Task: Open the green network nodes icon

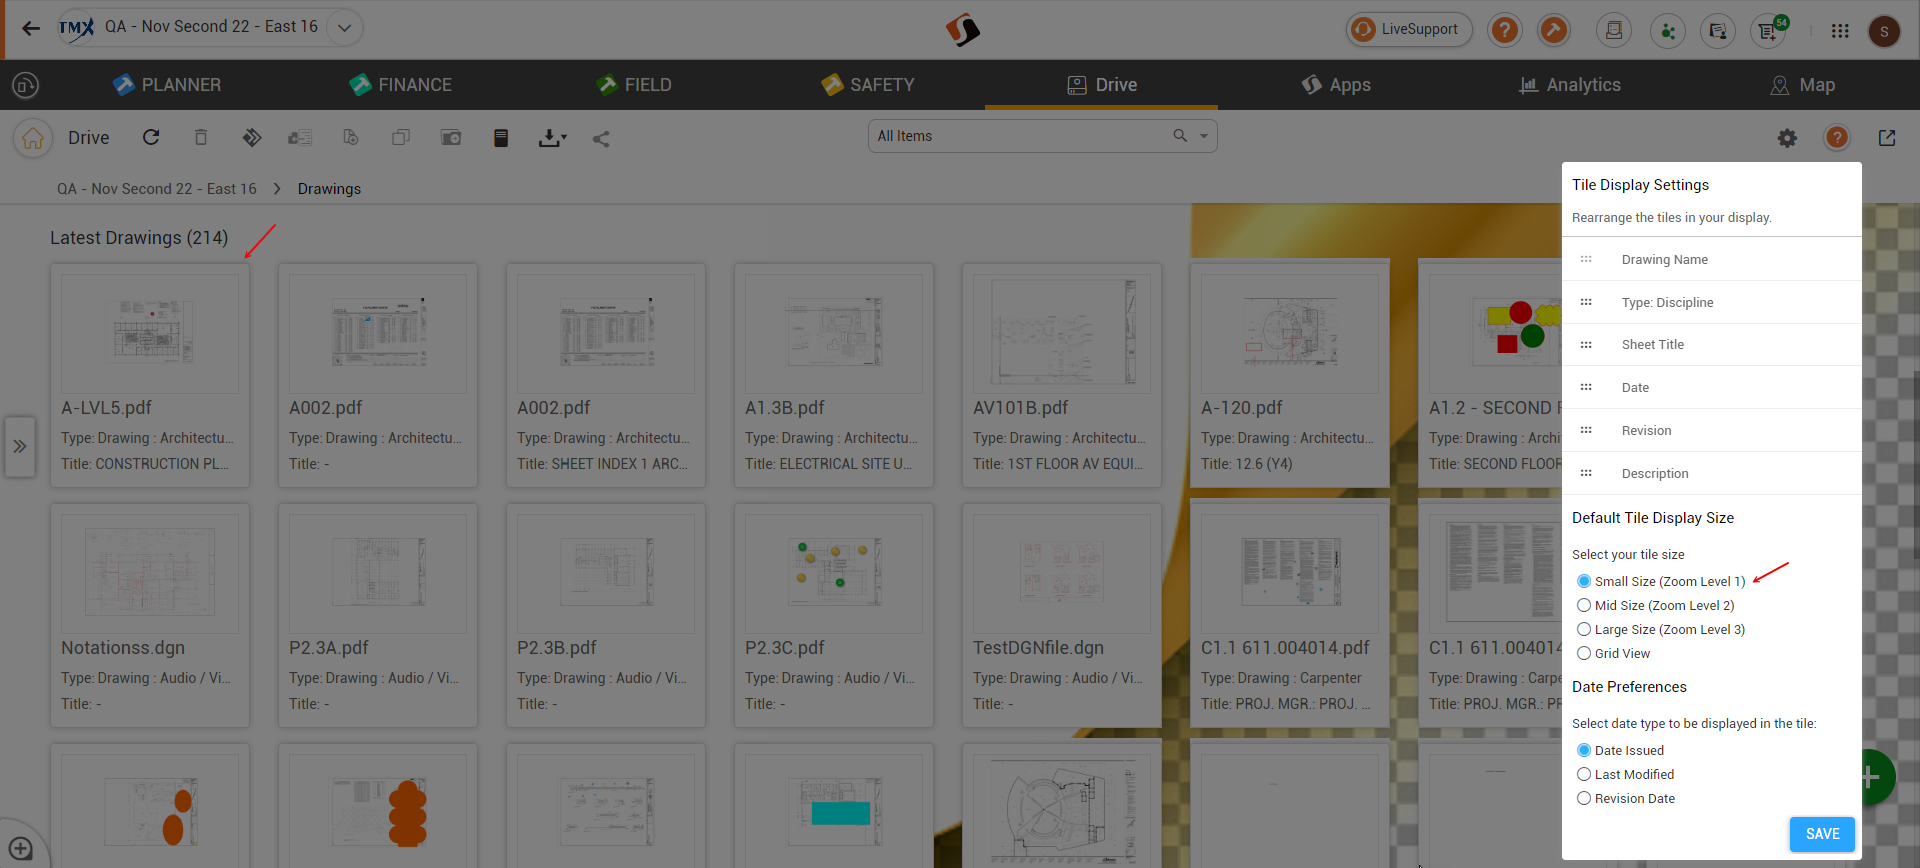Action: tap(1667, 31)
